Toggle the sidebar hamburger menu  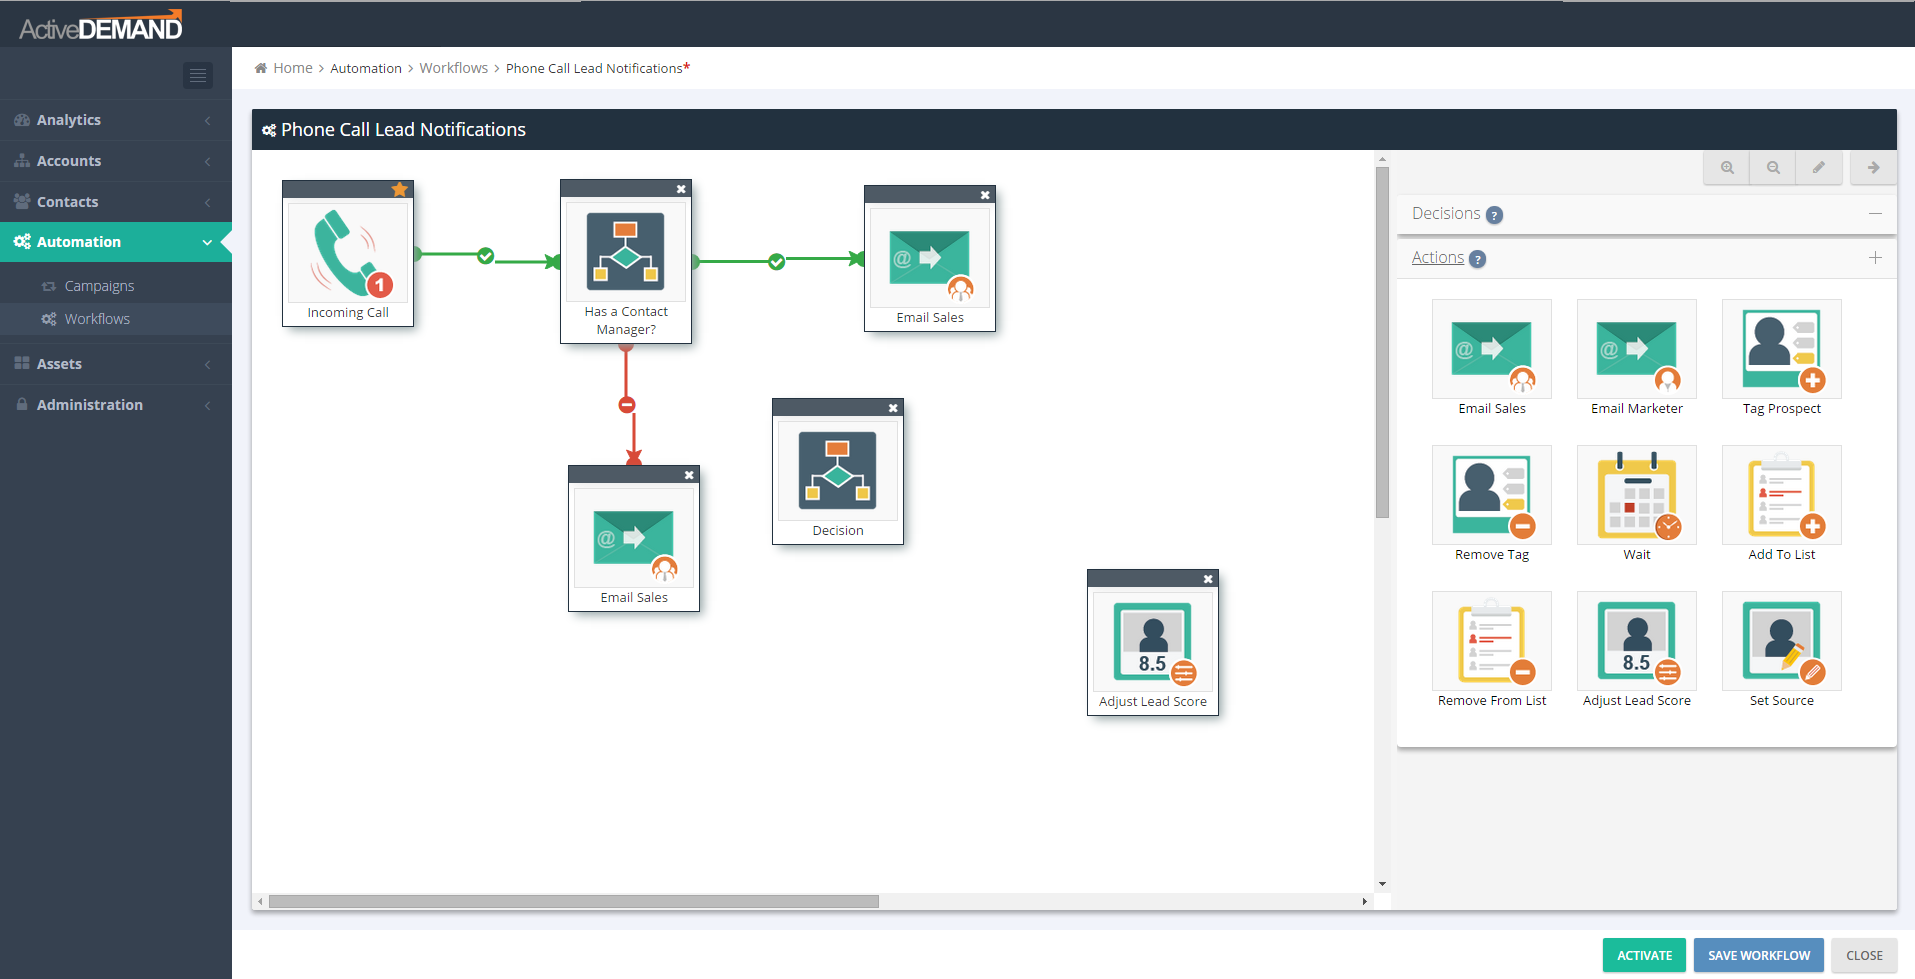[198, 75]
